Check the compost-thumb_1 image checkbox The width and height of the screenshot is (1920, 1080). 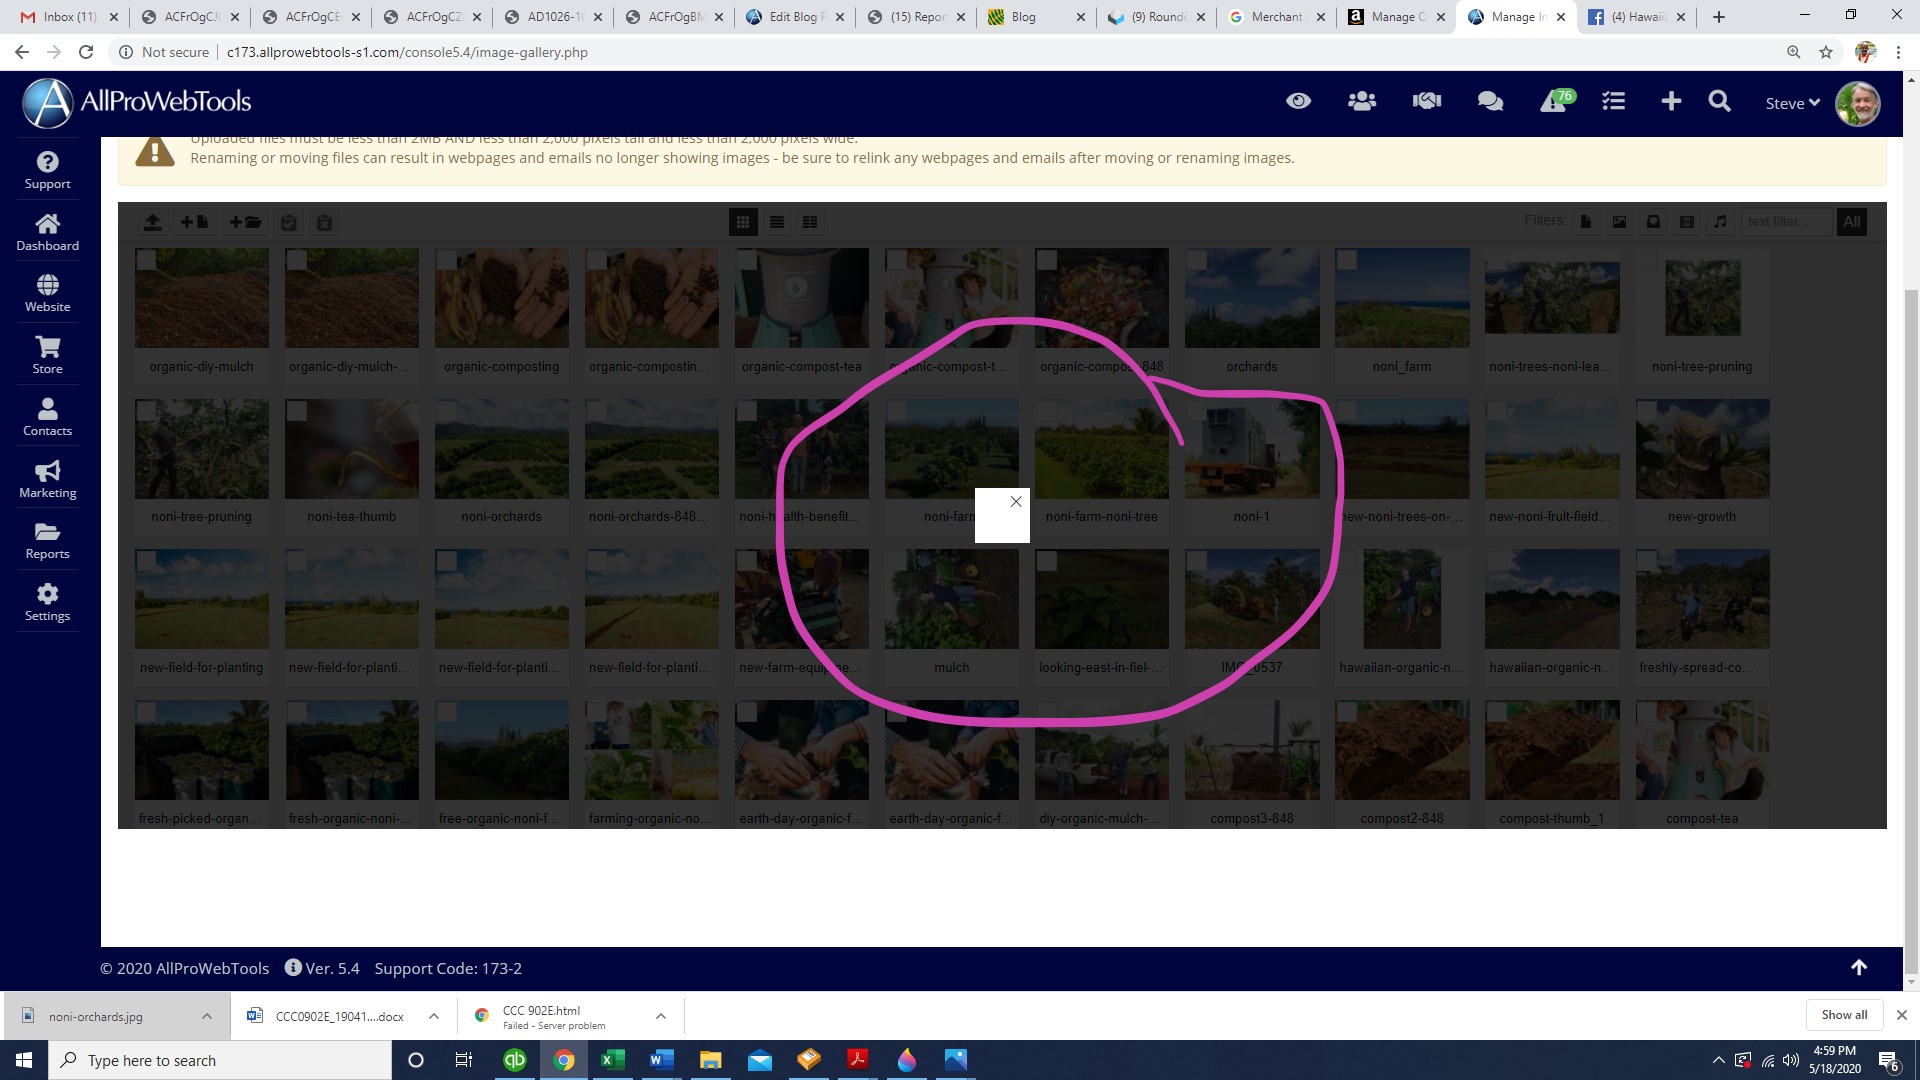(x=1497, y=712)
